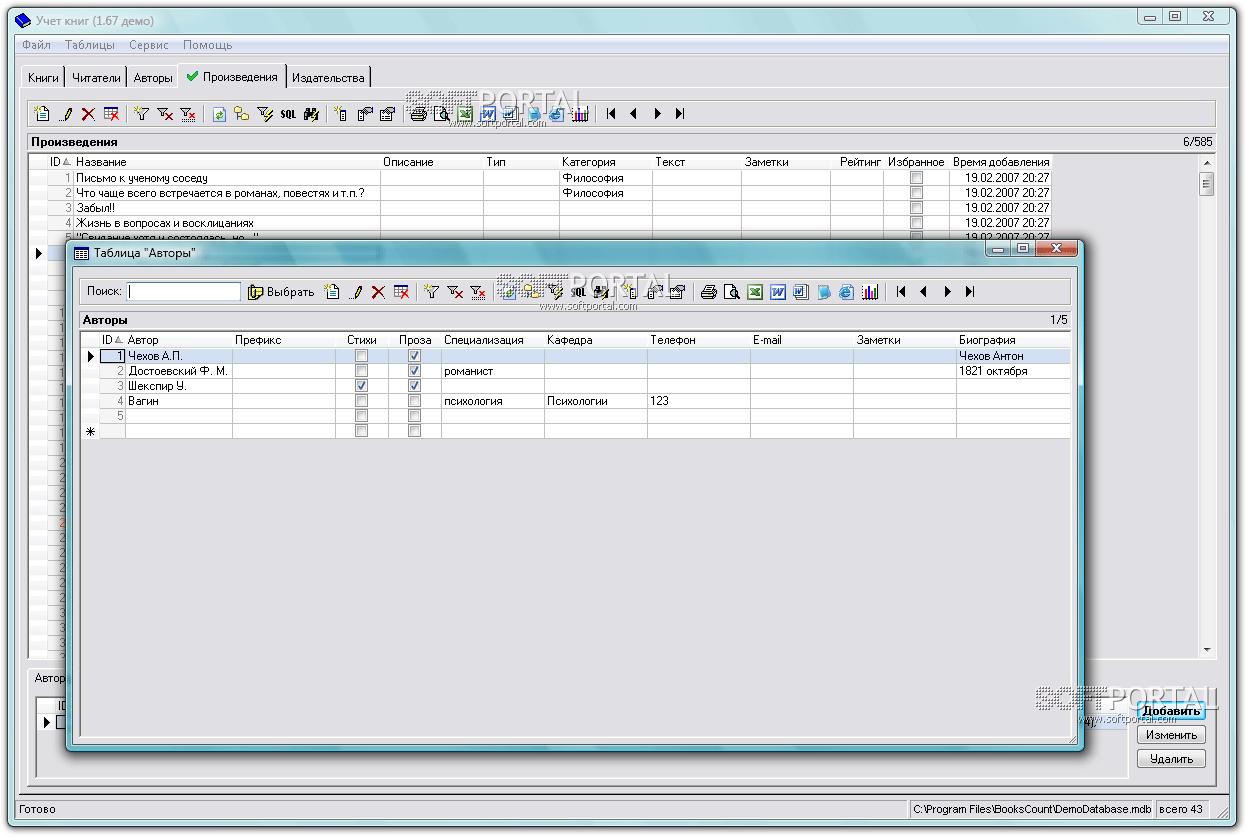
Task: Toggle the Стихи checkbox for Шекспир У.
Action: tap(362, 386)
